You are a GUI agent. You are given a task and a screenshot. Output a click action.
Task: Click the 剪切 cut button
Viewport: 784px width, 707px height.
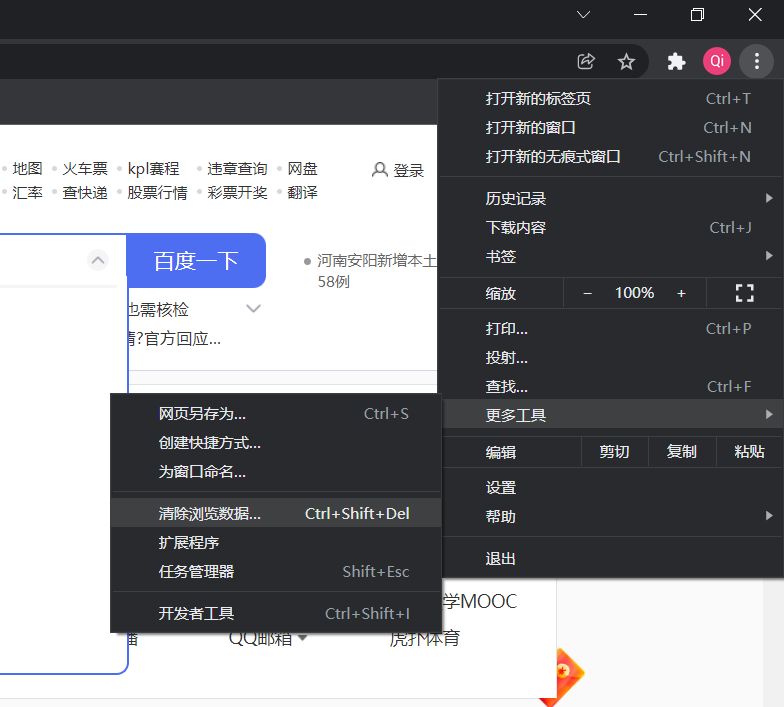pyautogui.click(x=614, y=452)
